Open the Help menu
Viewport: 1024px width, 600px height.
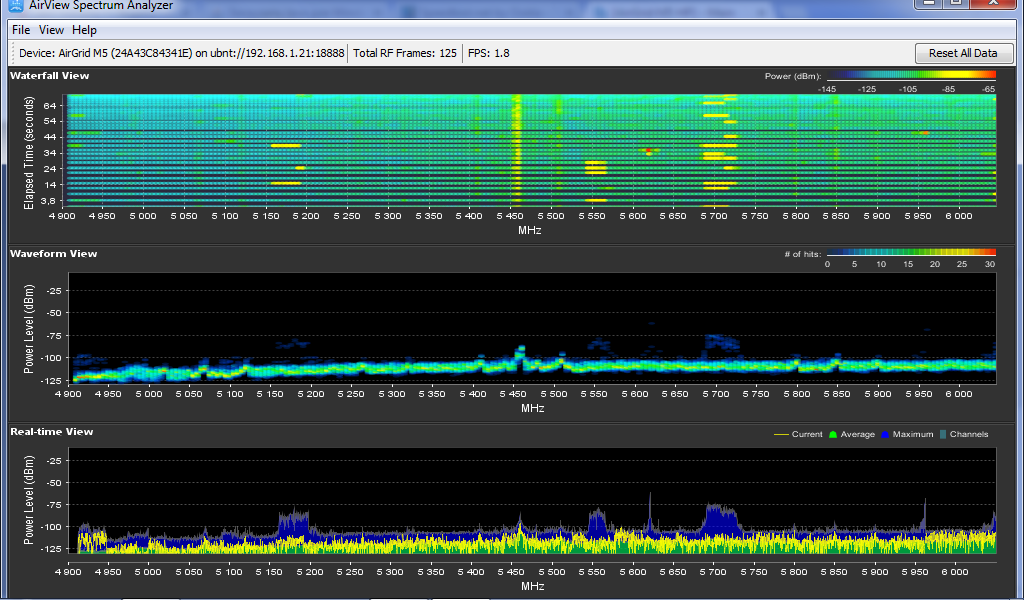pyautogui.click(x=85, y=30)
